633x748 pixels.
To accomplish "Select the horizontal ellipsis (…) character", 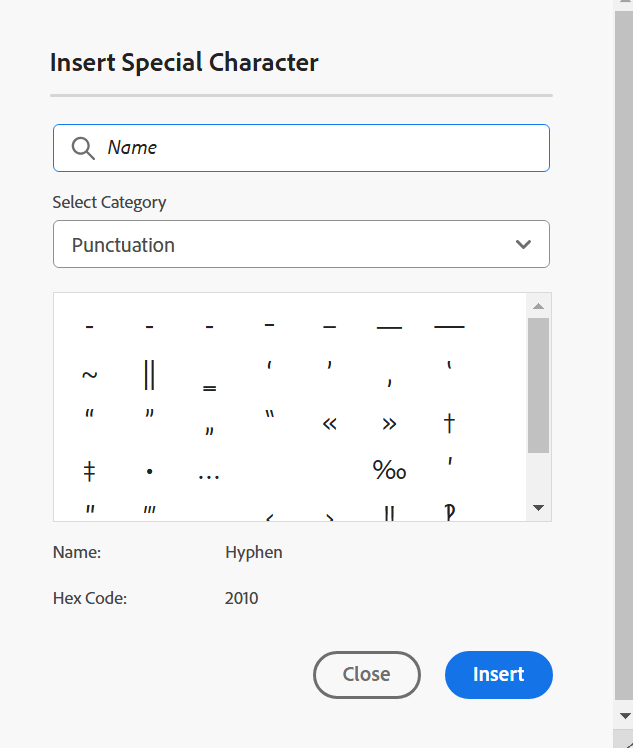I will pos(209,475).
